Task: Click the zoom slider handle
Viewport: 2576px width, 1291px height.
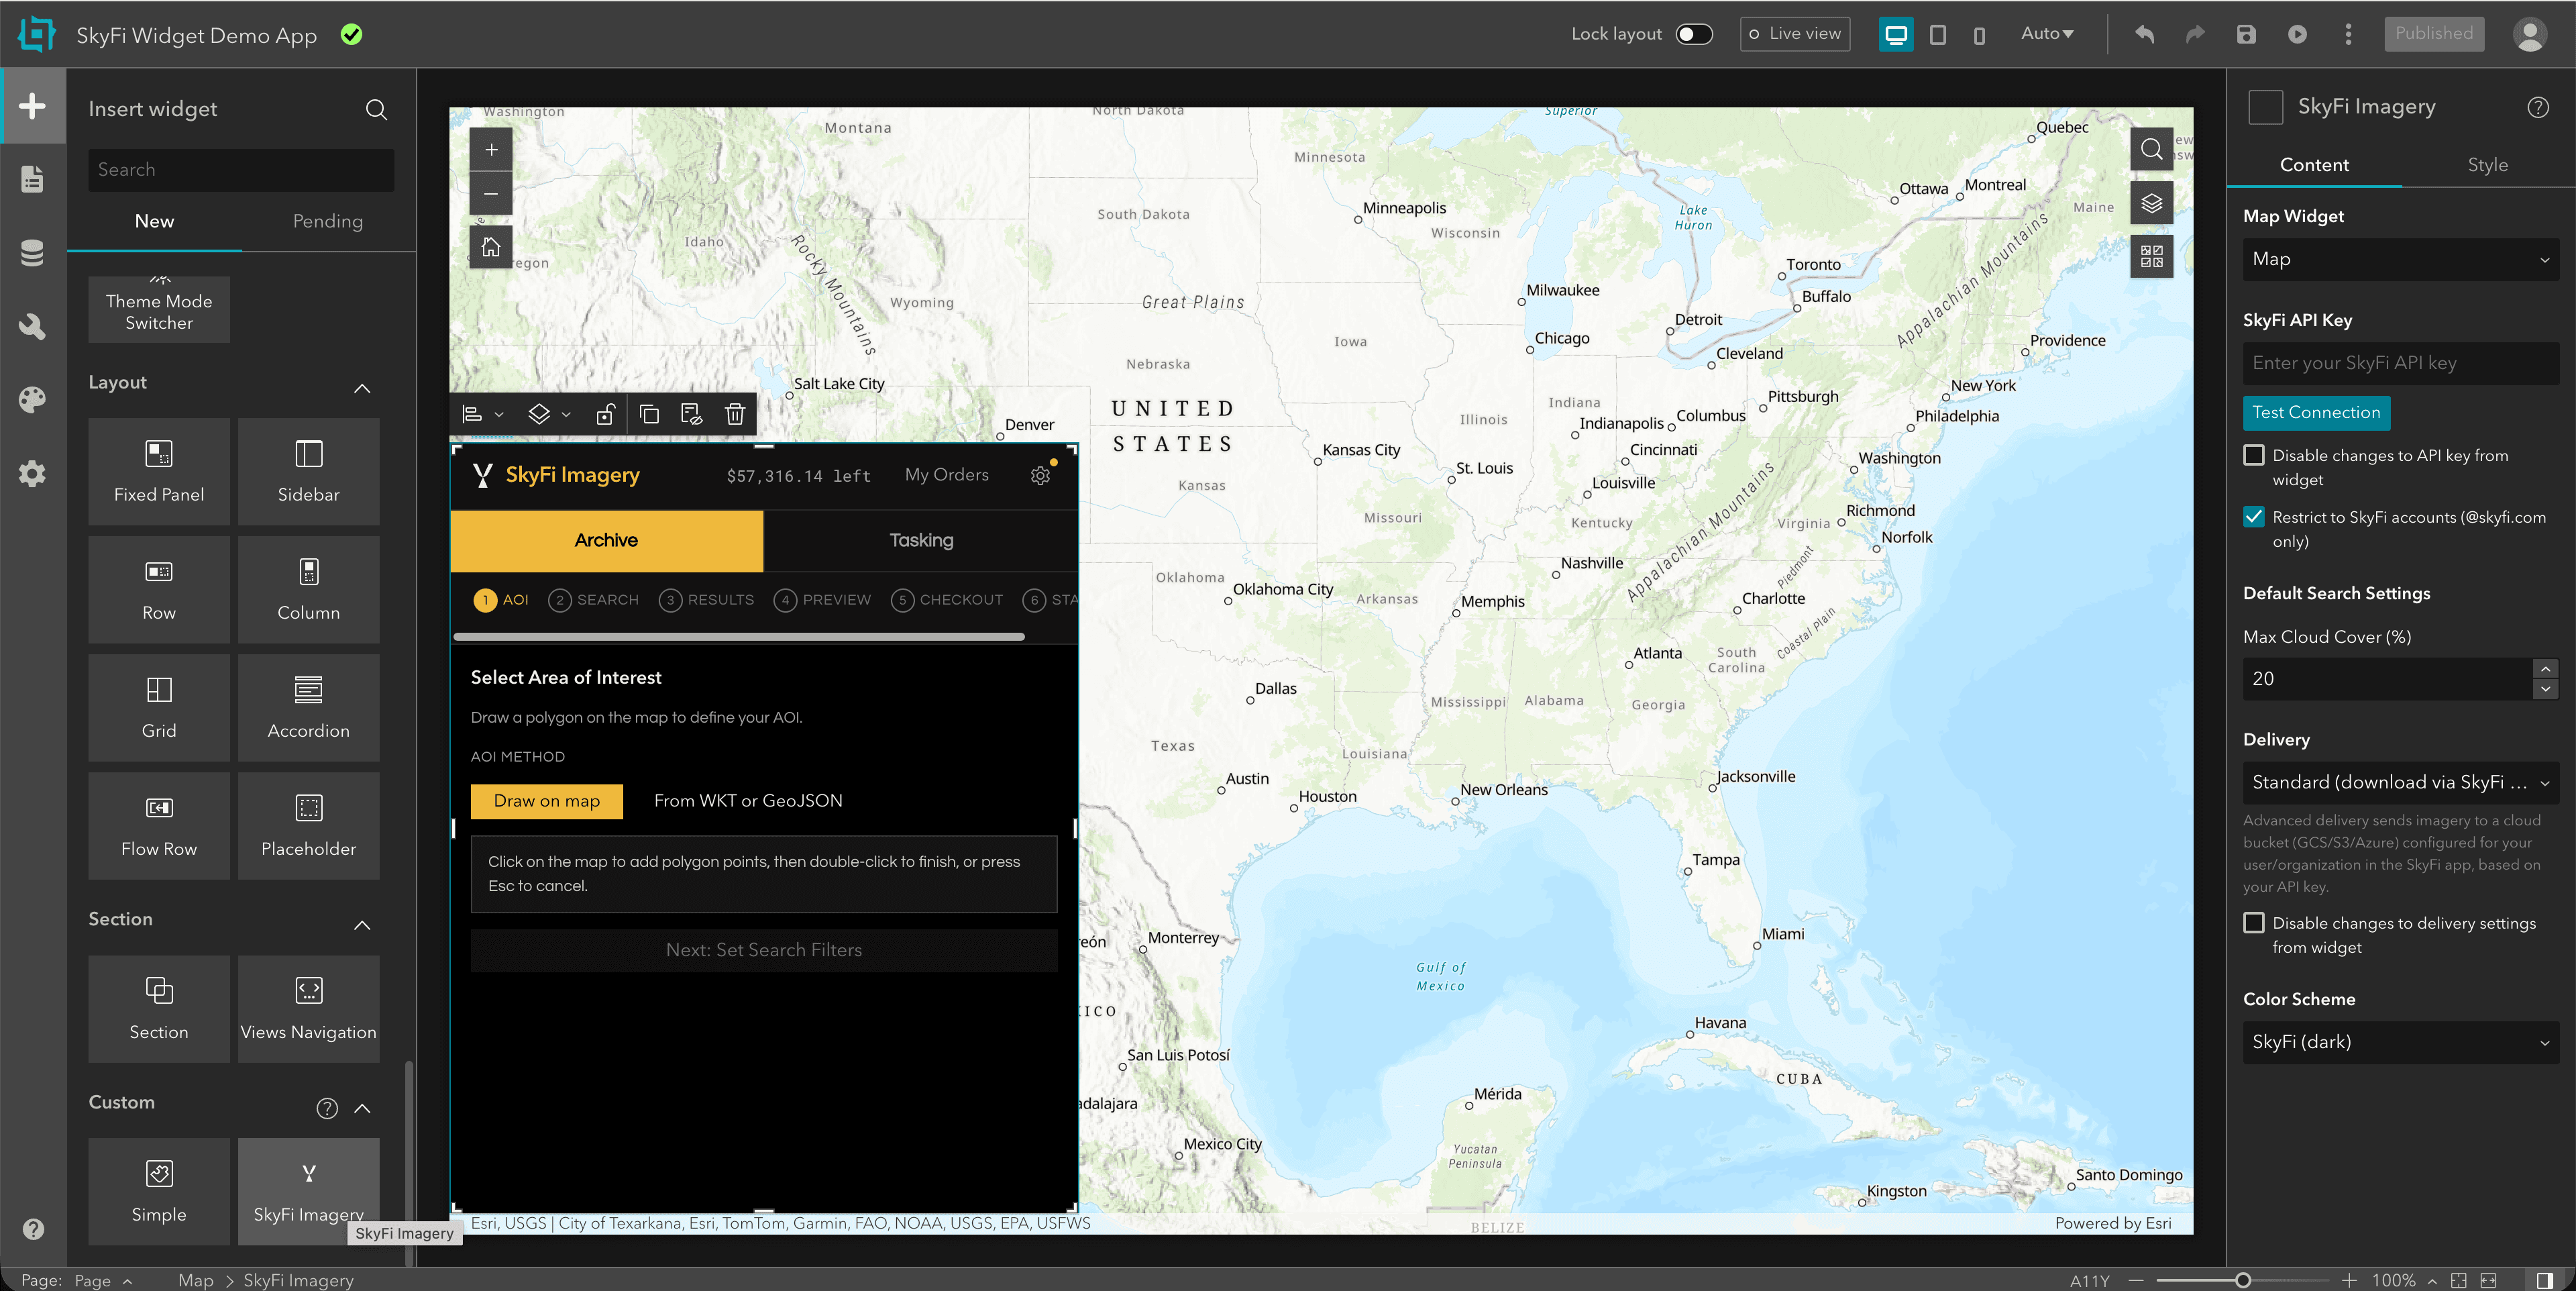Action: pyautogui.click(x=2242, y=1280)
